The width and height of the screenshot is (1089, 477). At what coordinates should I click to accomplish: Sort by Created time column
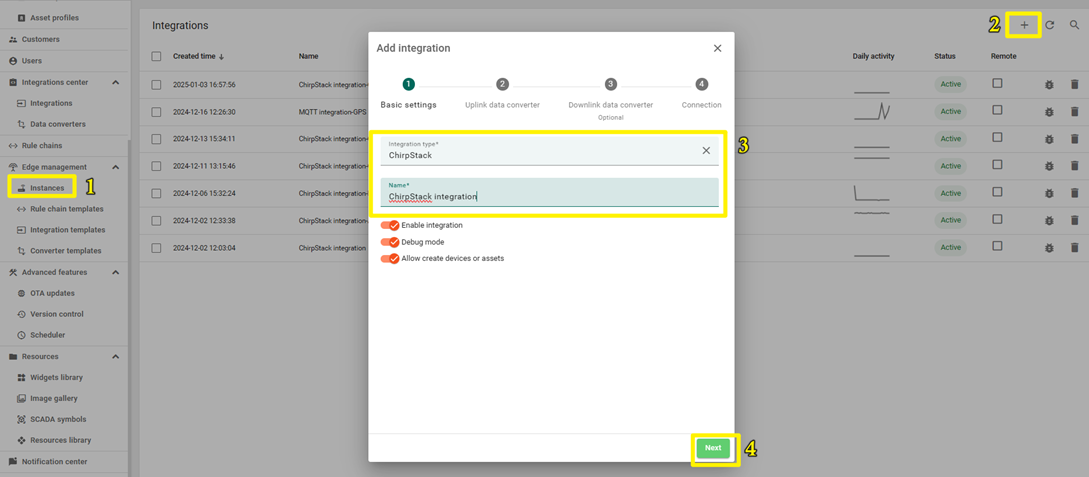[x=198, y=56]
